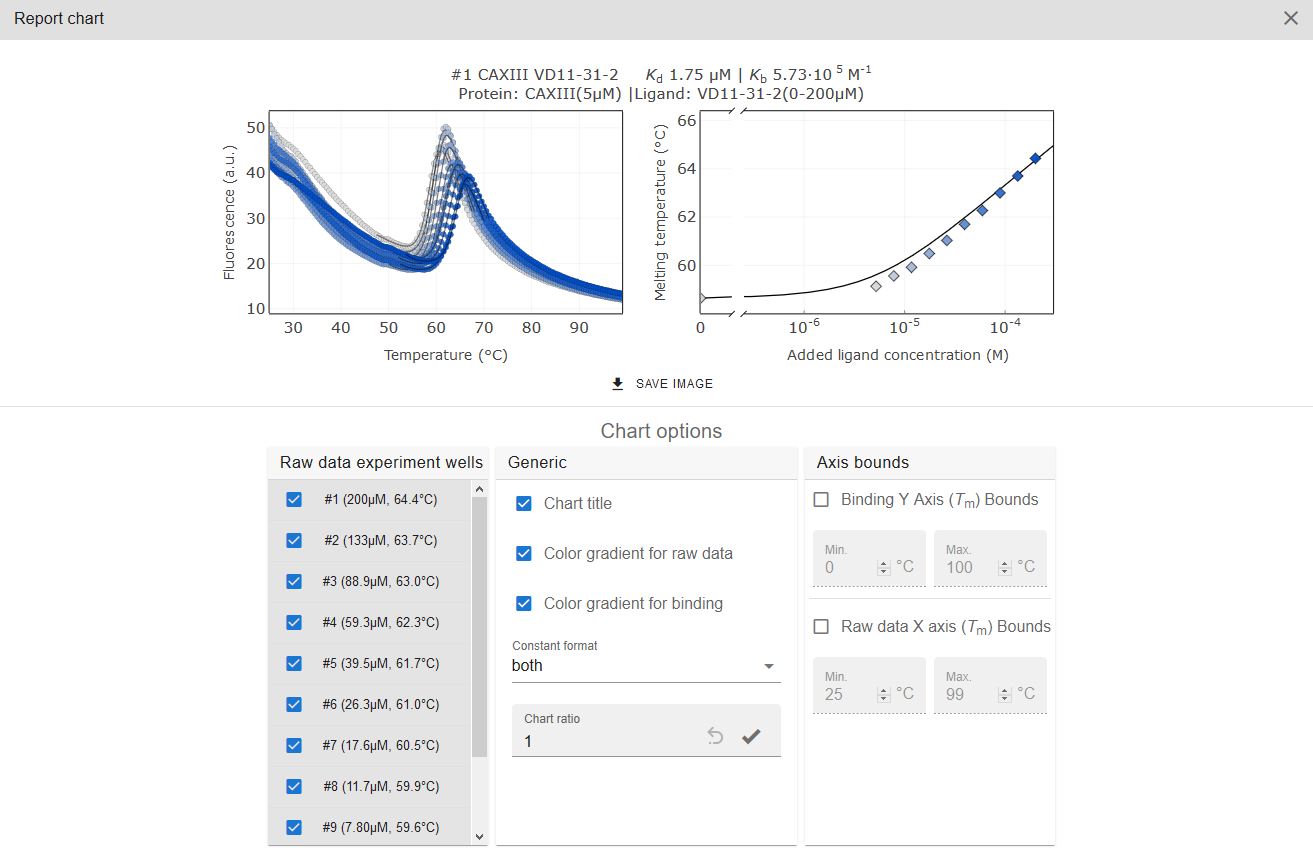
Task: Enable Binding Y Axis Bounds checkbox
Action: (821, 500)
